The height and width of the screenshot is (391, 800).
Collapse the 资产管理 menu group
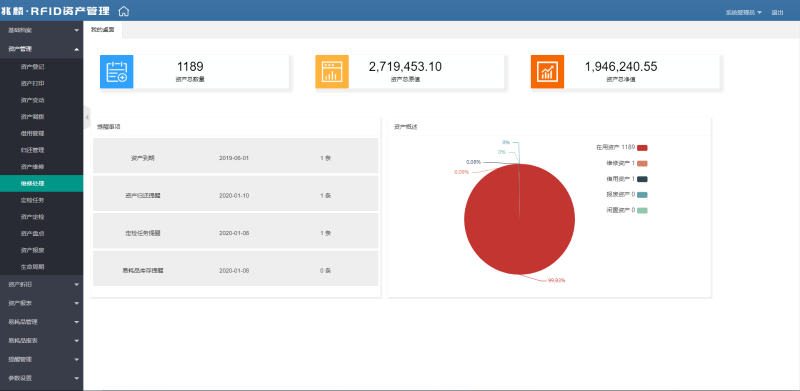(41, 49)
